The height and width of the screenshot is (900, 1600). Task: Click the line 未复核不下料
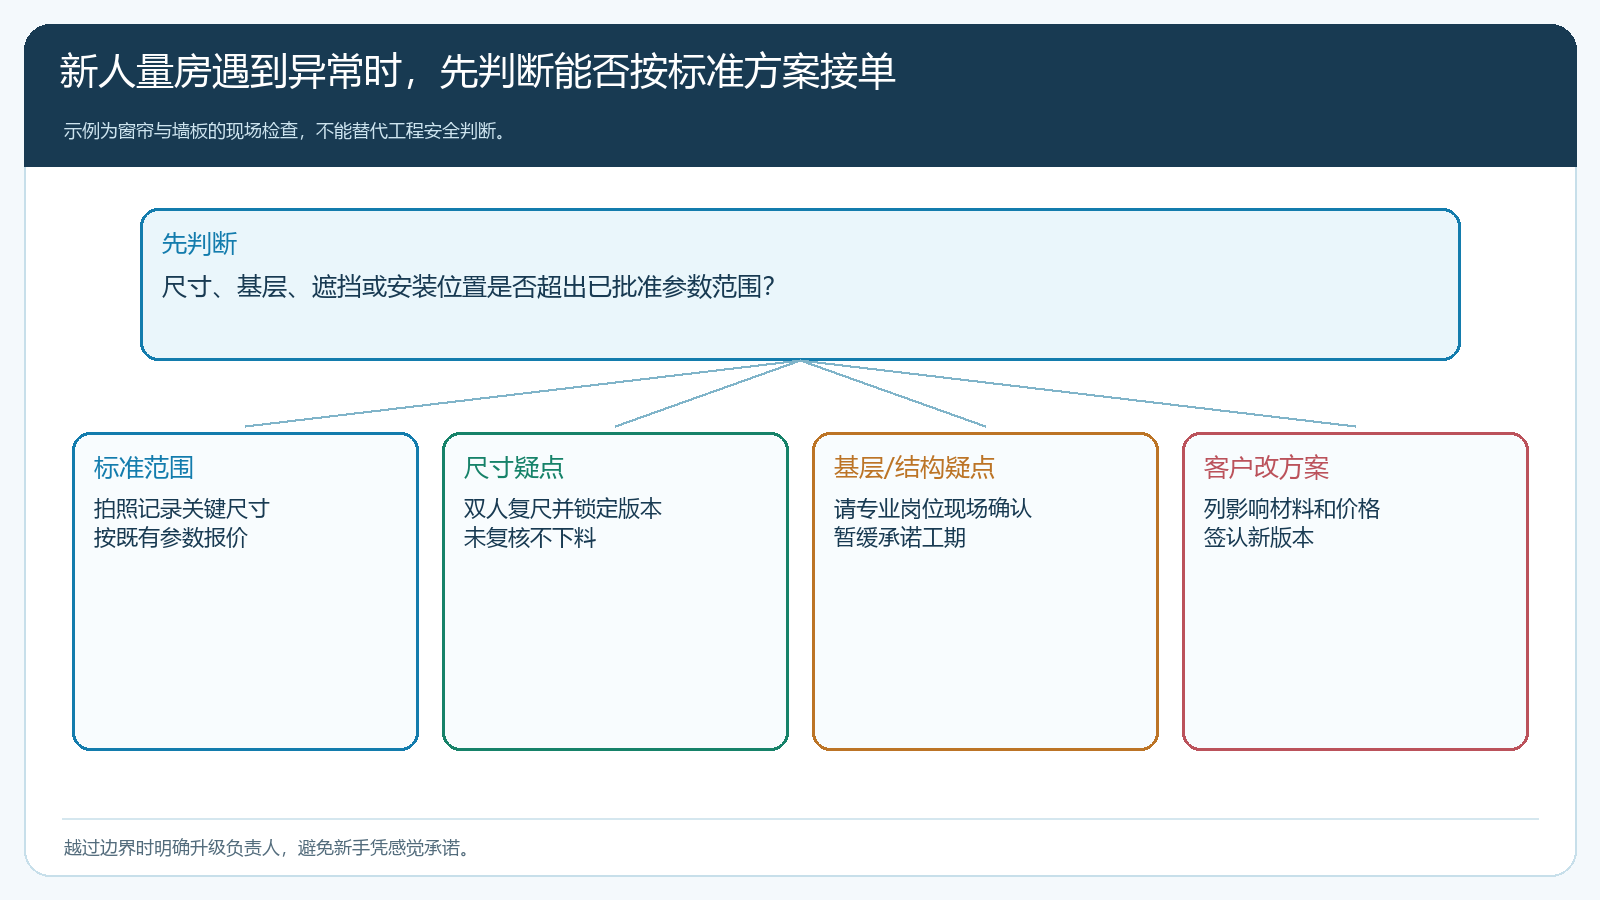click(x=529, y=537)
